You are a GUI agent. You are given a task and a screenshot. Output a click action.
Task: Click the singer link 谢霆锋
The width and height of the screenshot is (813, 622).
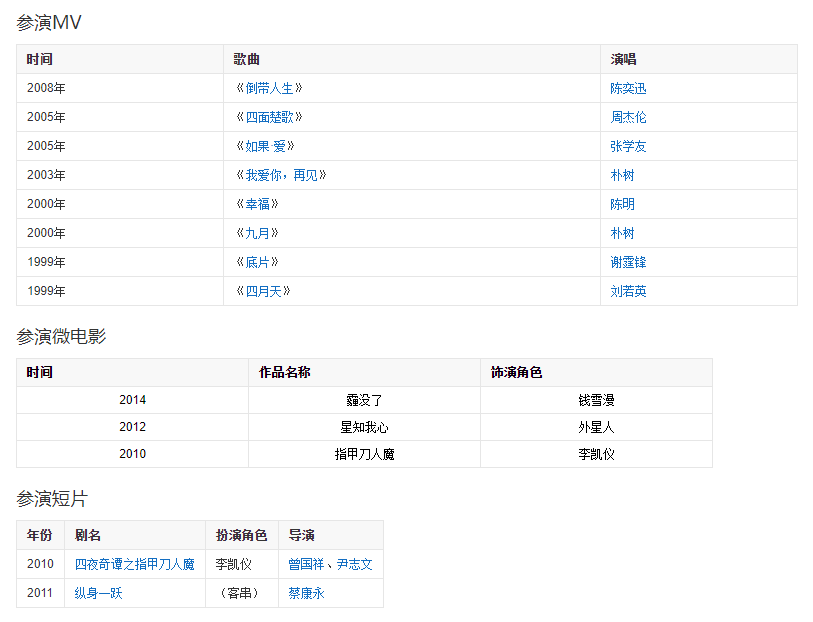click(628, 262)
